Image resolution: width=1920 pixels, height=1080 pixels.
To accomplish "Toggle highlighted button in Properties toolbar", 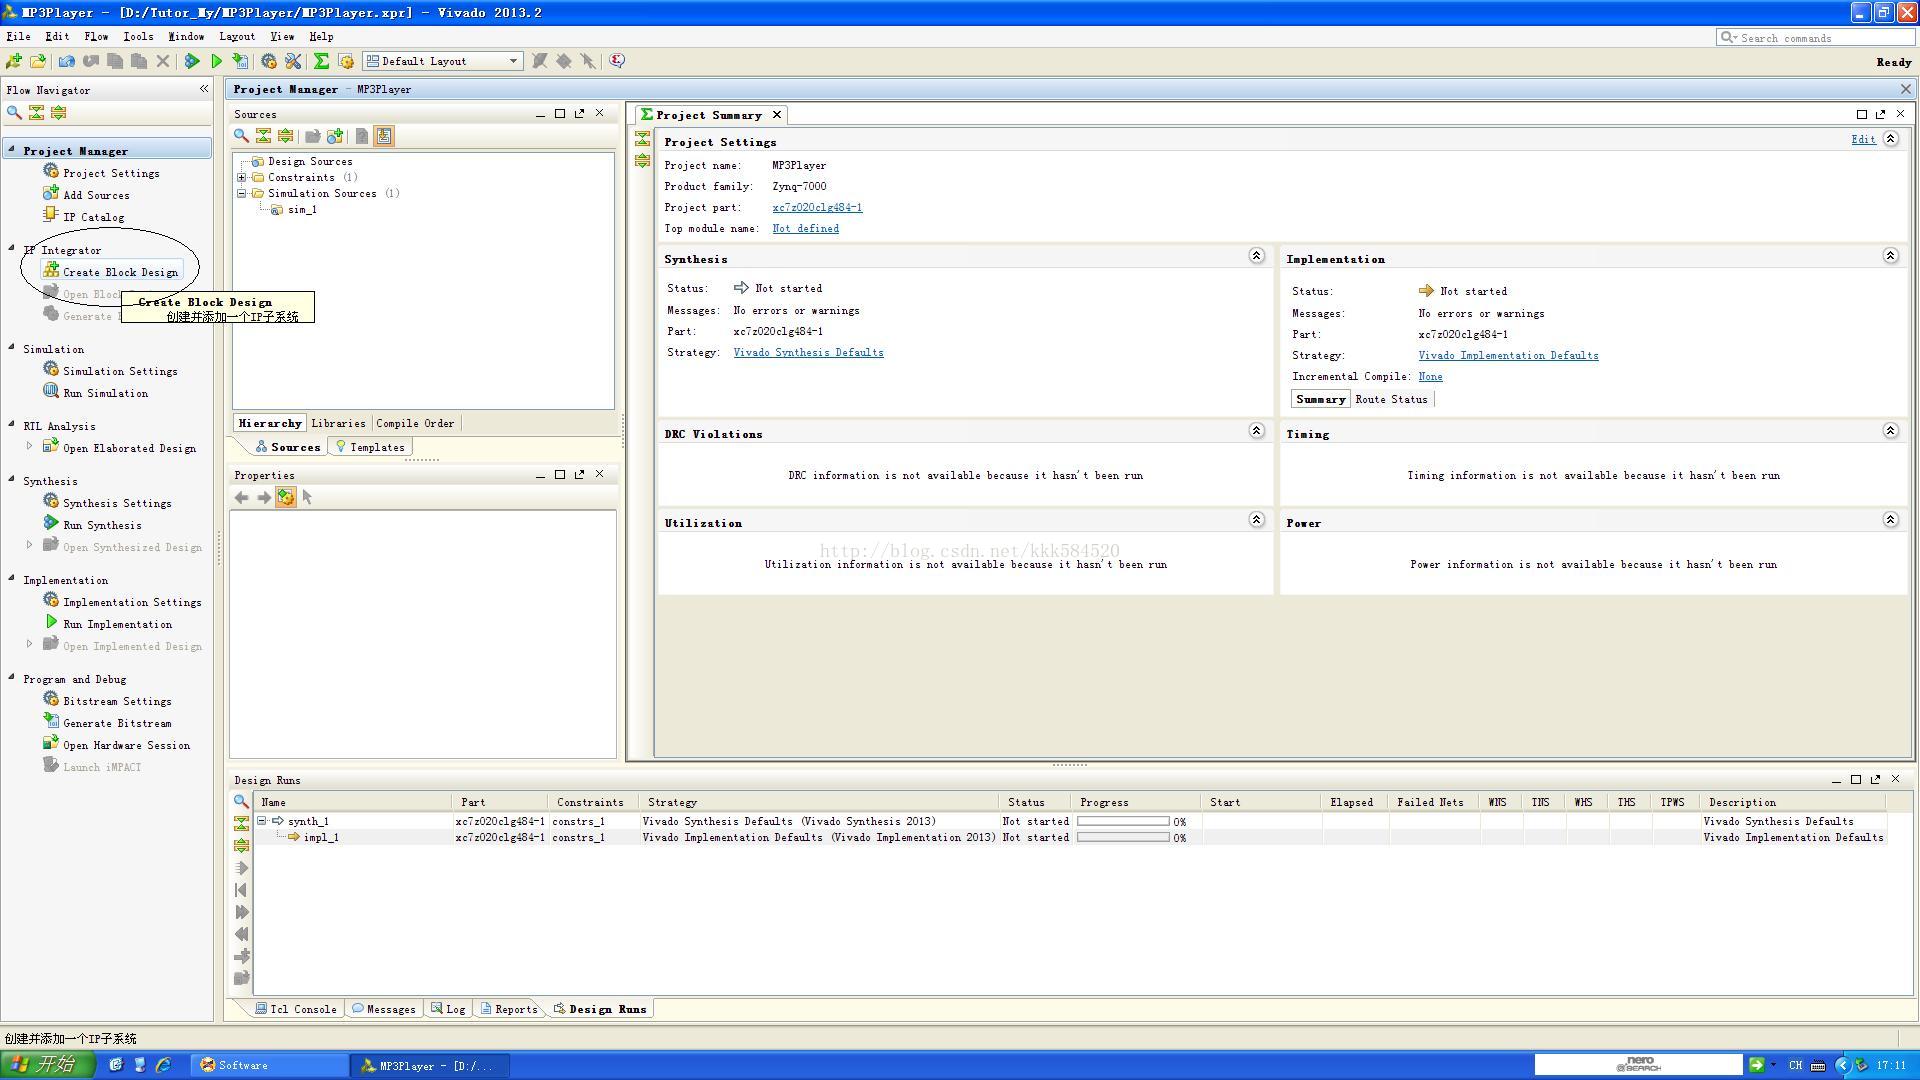I will click(286, 497).
